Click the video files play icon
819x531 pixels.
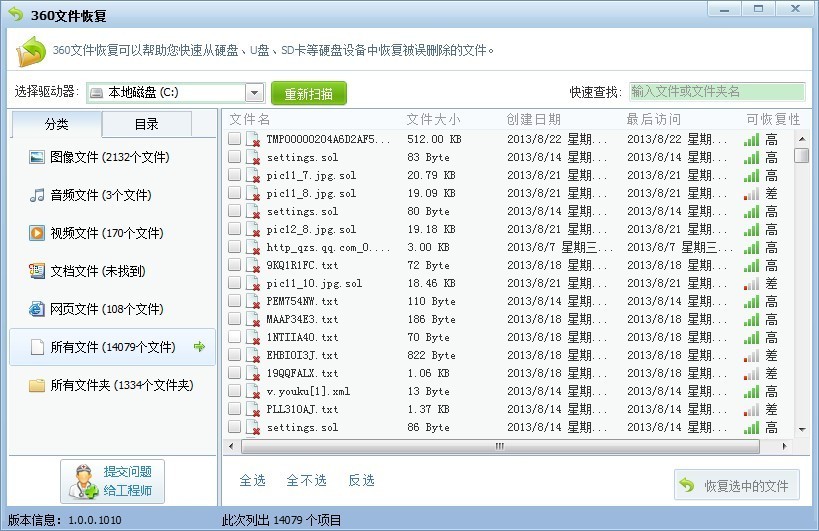tap(37, 233)
